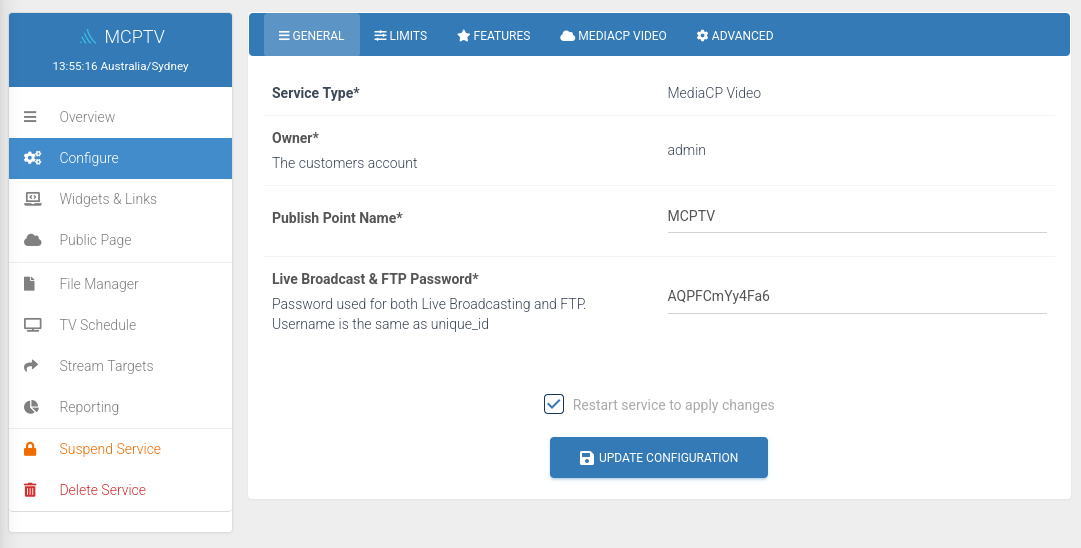Screen dimensions: 1081x548
Task: Click the Overview hamburger icon in sidebar
Action: (30, 117)
